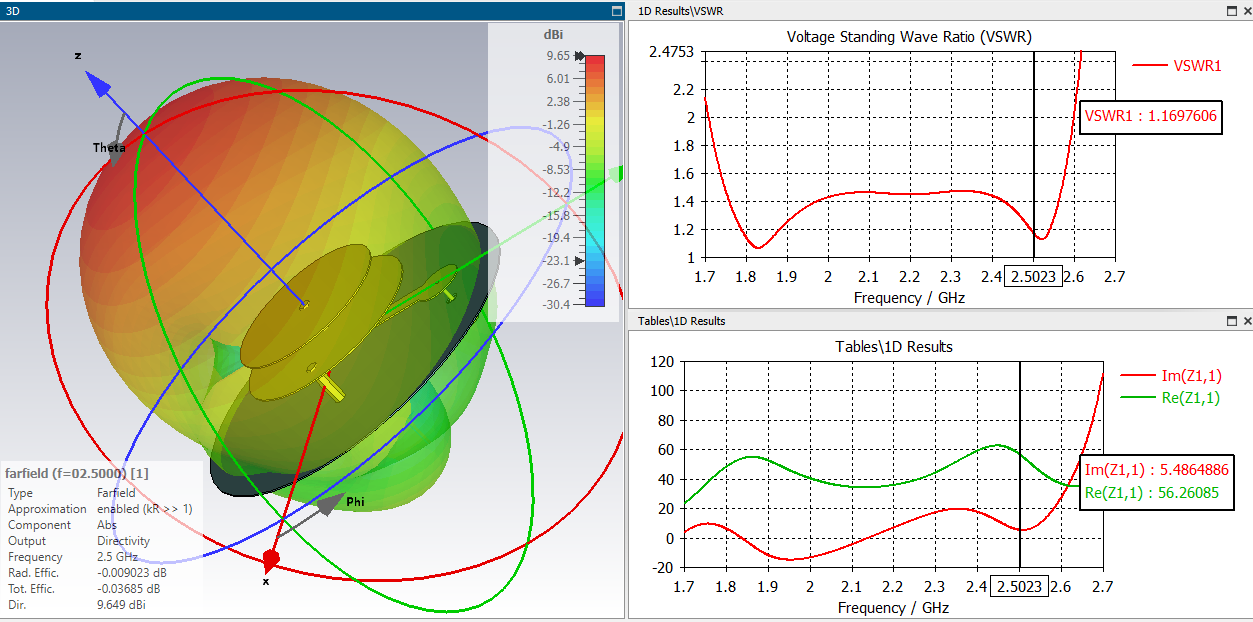Select the Im(Z1,1) legend entry
1253x622 pixels.
[x=1171, y=376]
